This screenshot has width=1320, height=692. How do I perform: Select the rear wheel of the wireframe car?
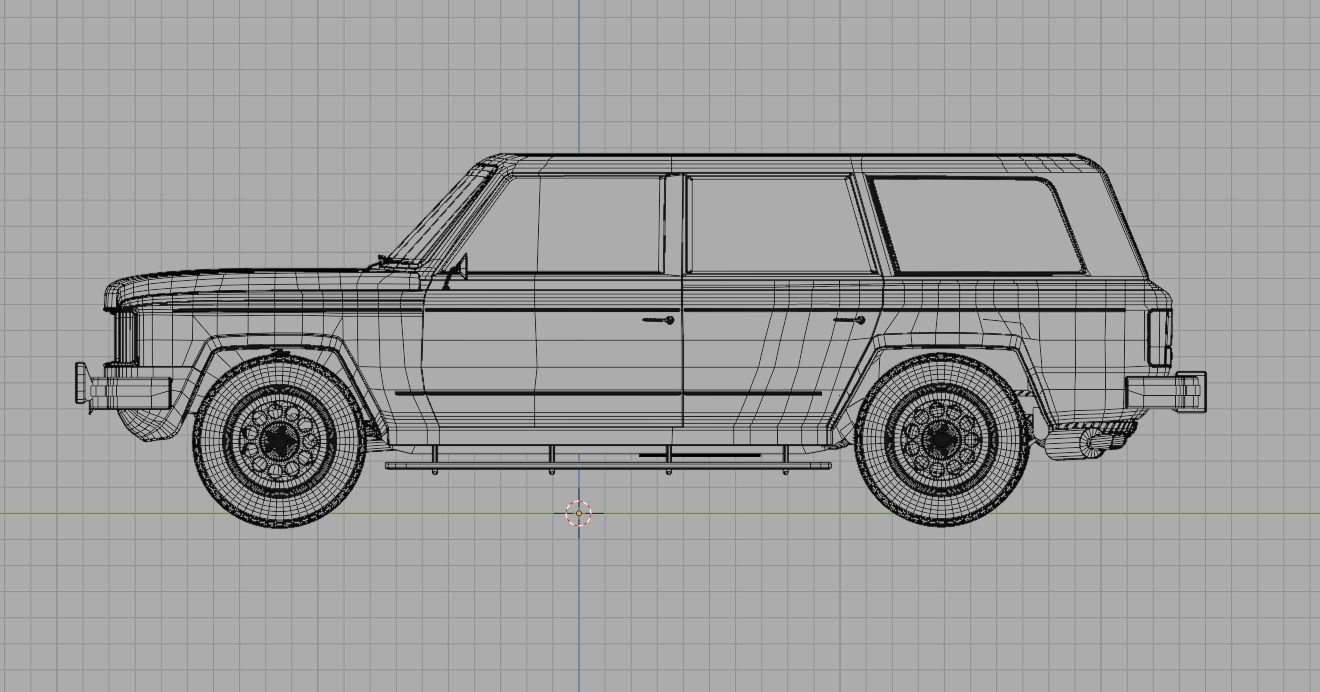coord(942,440)
